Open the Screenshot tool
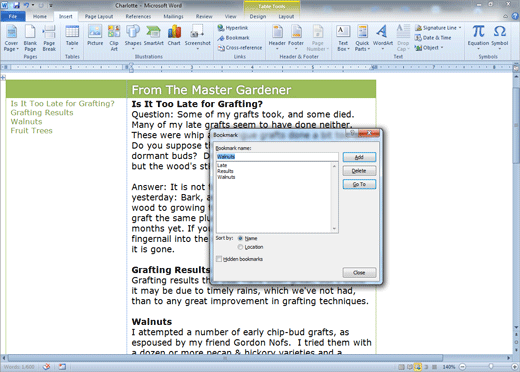The image size is (520, 372). click(x=197, y=38)
